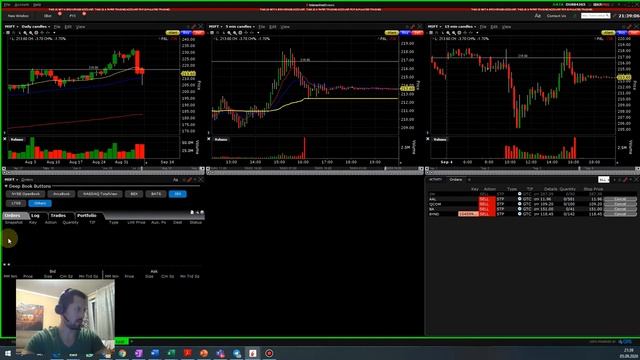Open MSFT symbol dropdown in 5 min chart
The width and height of the screenshot is (640, 360).
216,27
